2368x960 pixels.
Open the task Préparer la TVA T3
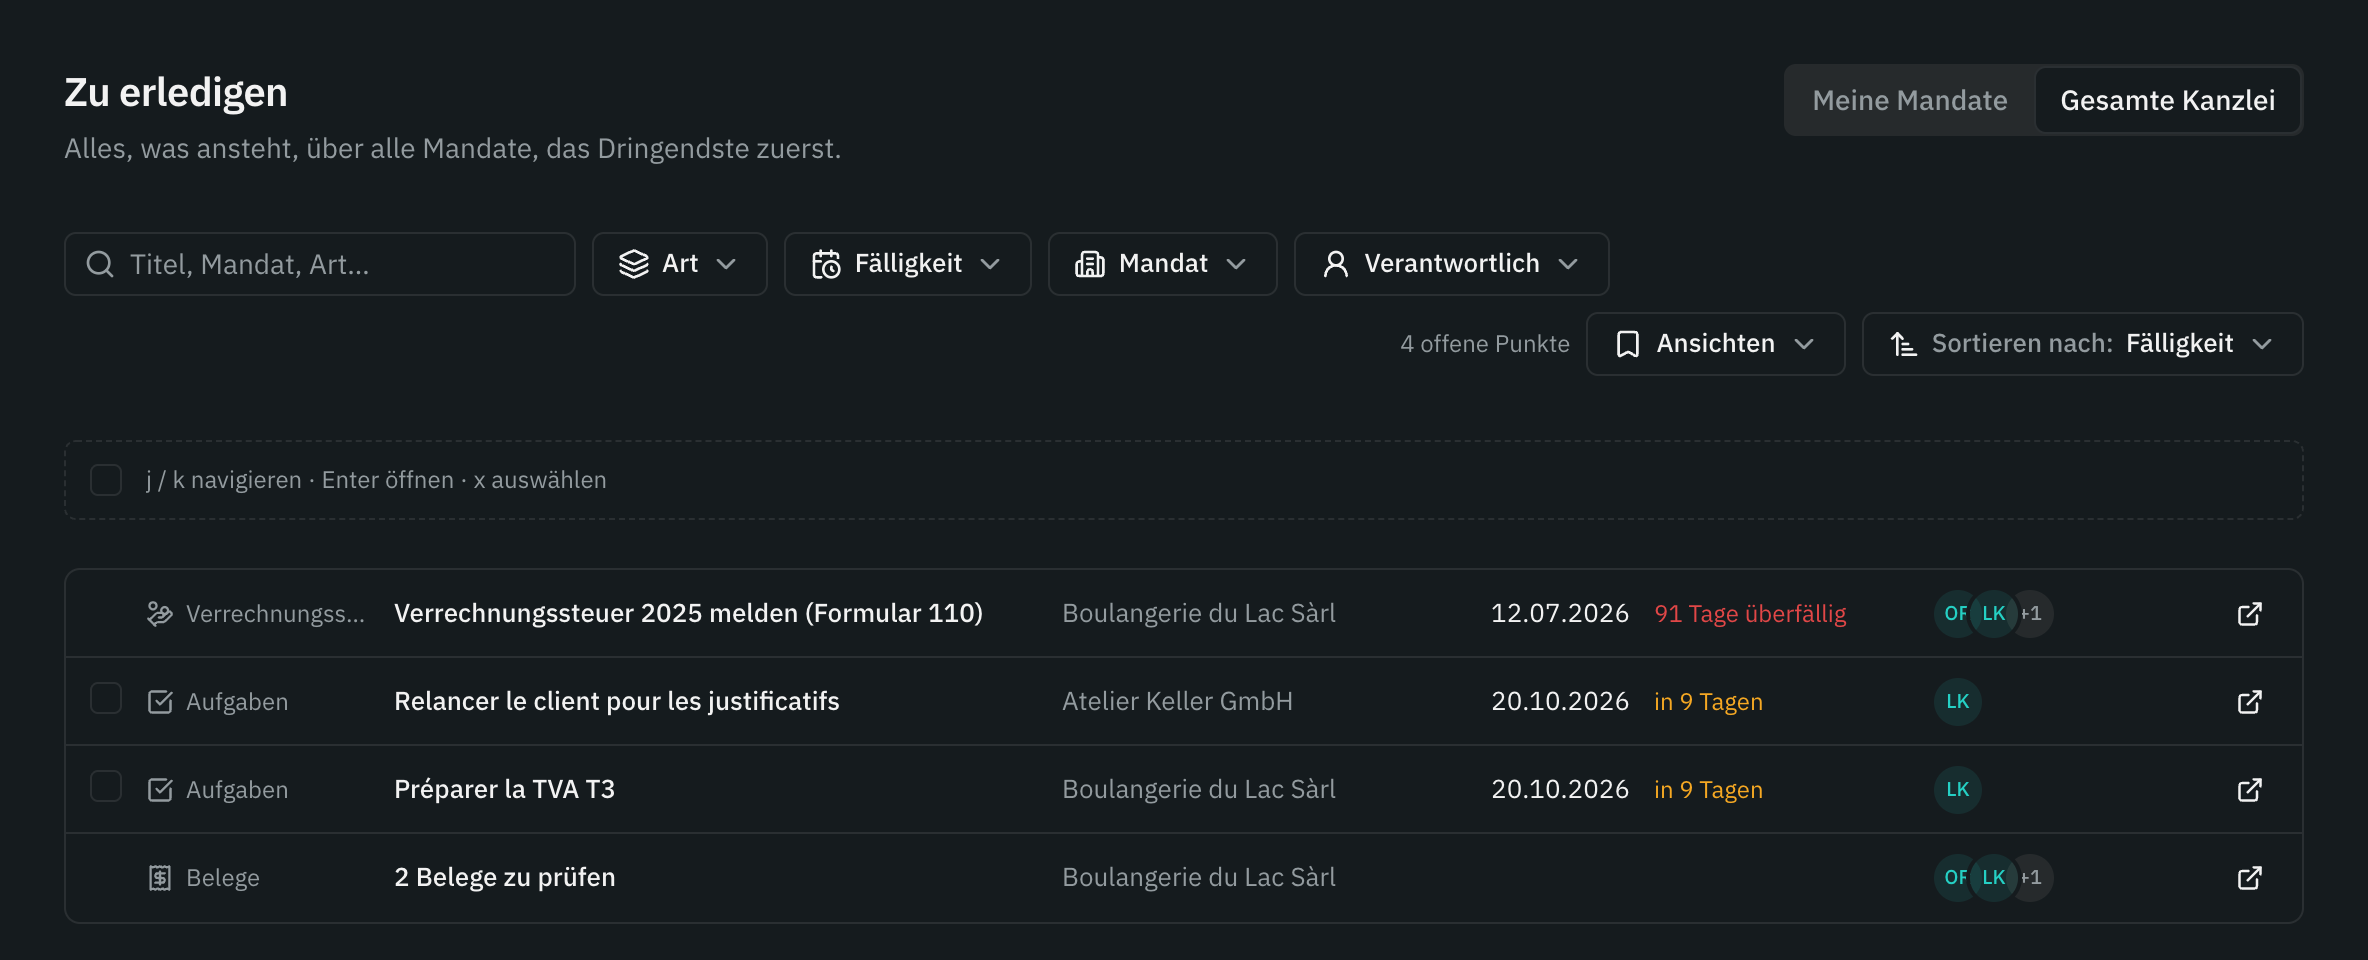(504, 789)
